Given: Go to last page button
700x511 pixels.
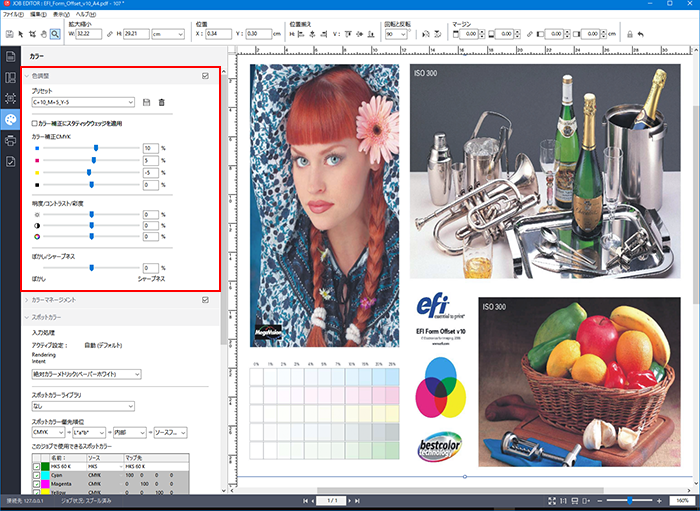Looking at the screenshot, I should click(x=358, y=501).
